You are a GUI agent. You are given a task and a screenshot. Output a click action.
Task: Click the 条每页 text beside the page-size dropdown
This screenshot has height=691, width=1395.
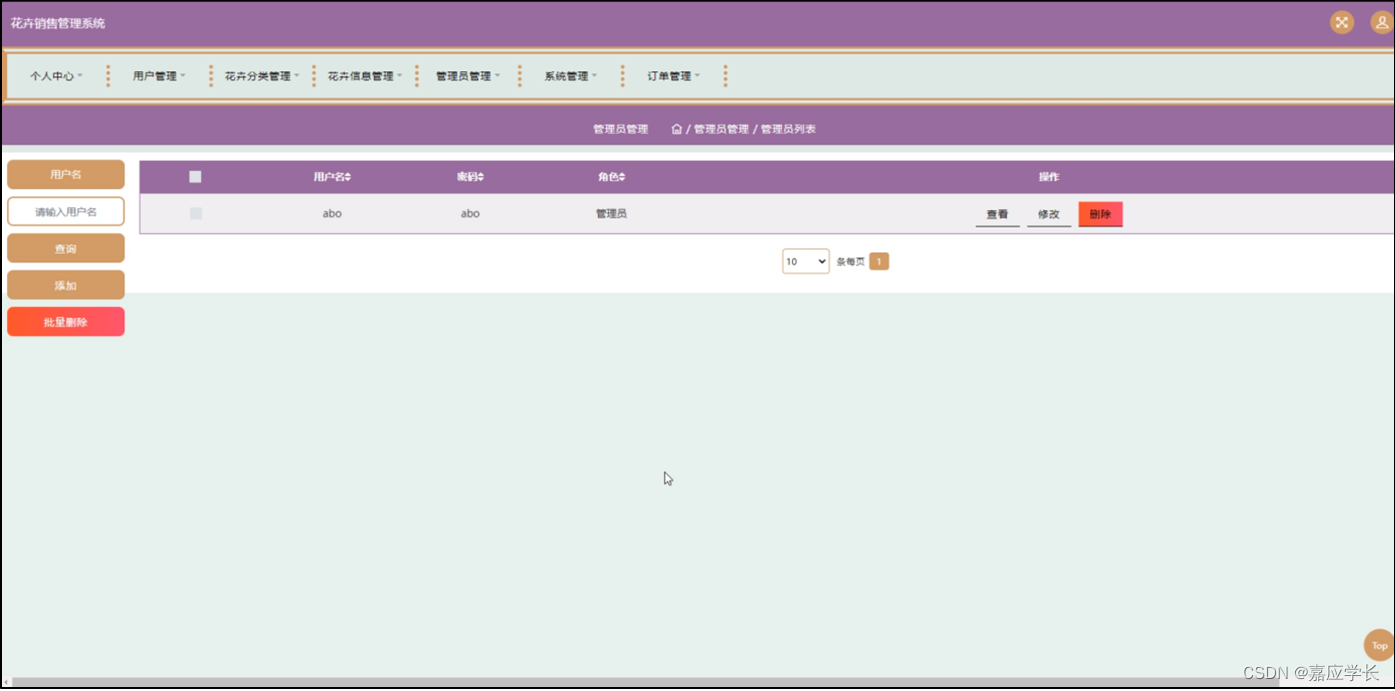[850, 262]
